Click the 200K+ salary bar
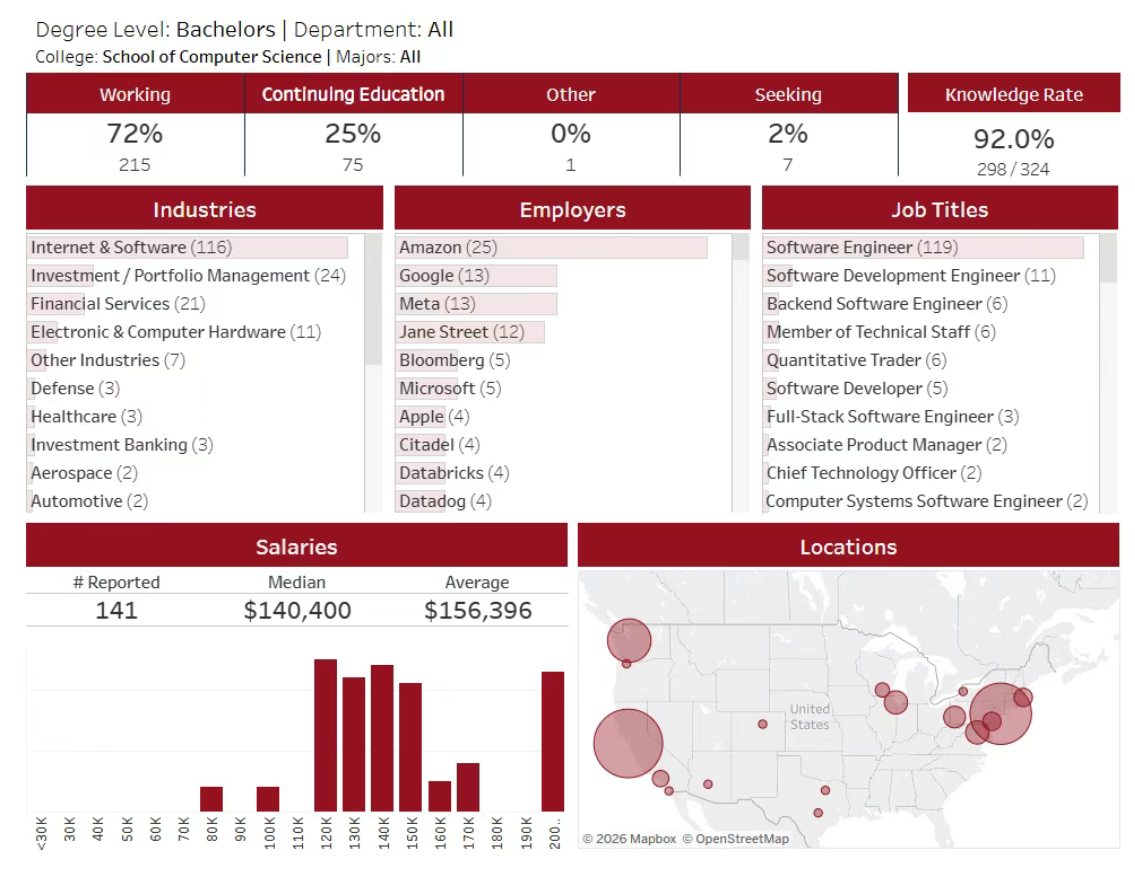Screen dimensions: 1135x880 click(x=553, y=741)
